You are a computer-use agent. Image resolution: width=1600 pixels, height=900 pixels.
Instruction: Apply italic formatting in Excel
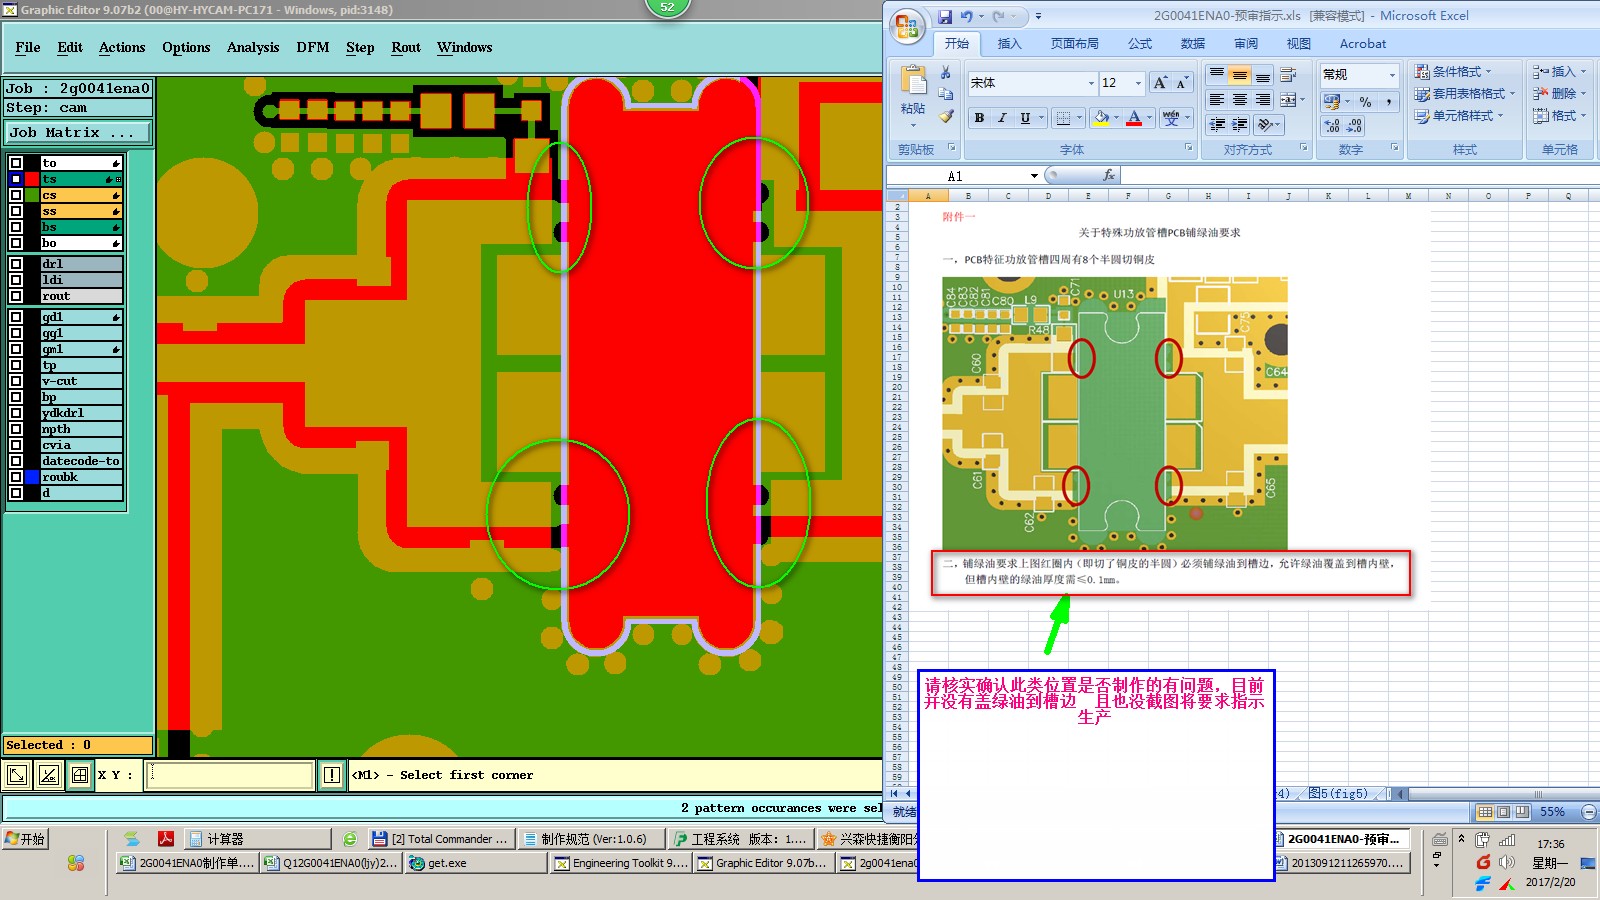[x=1002, y=118]
